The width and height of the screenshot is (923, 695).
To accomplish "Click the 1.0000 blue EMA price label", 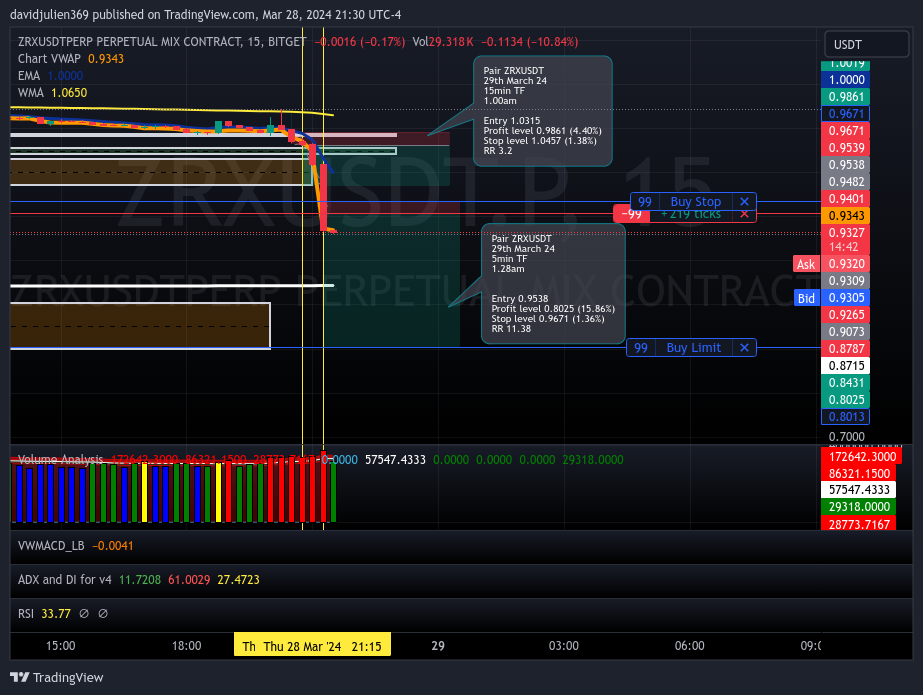I will [x=846, y=80].
